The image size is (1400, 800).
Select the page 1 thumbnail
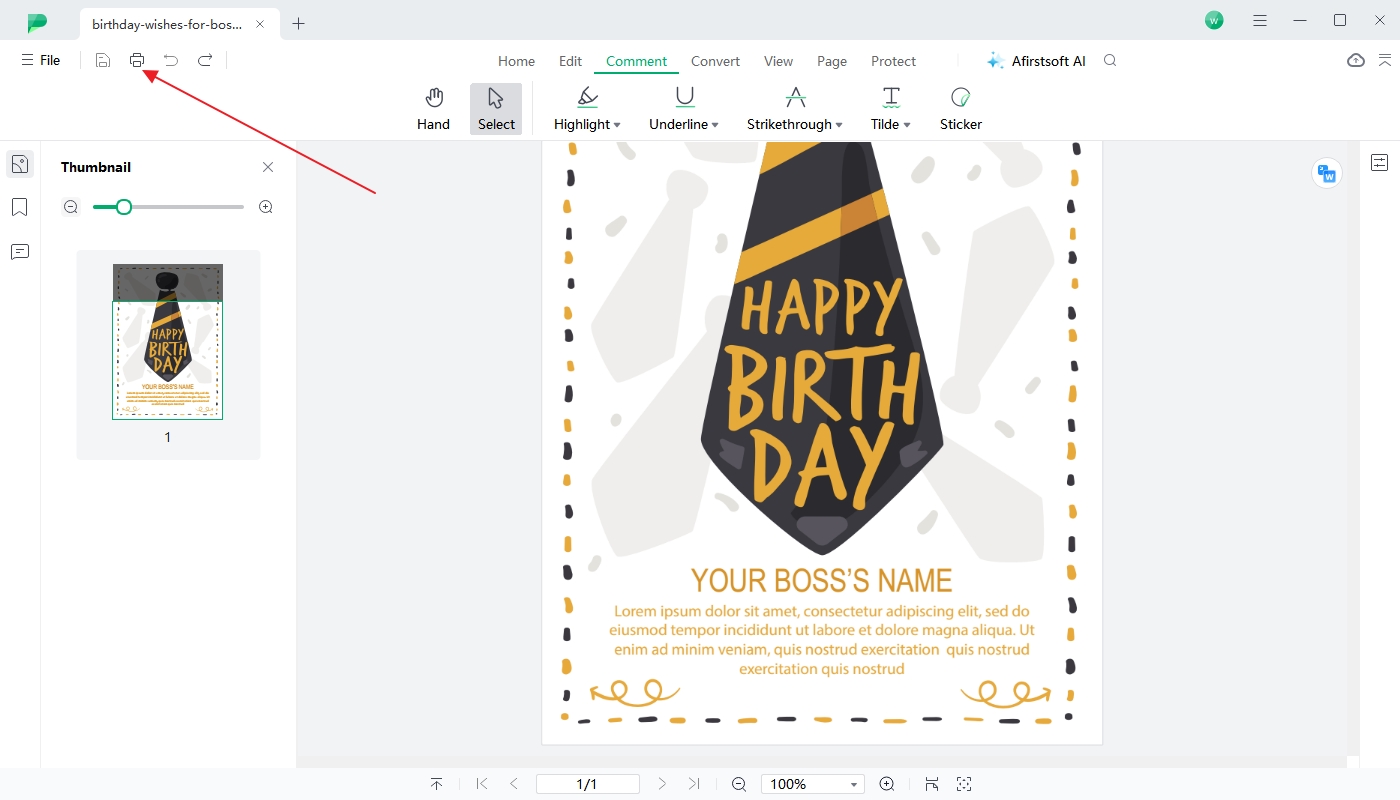coord(168,342)
